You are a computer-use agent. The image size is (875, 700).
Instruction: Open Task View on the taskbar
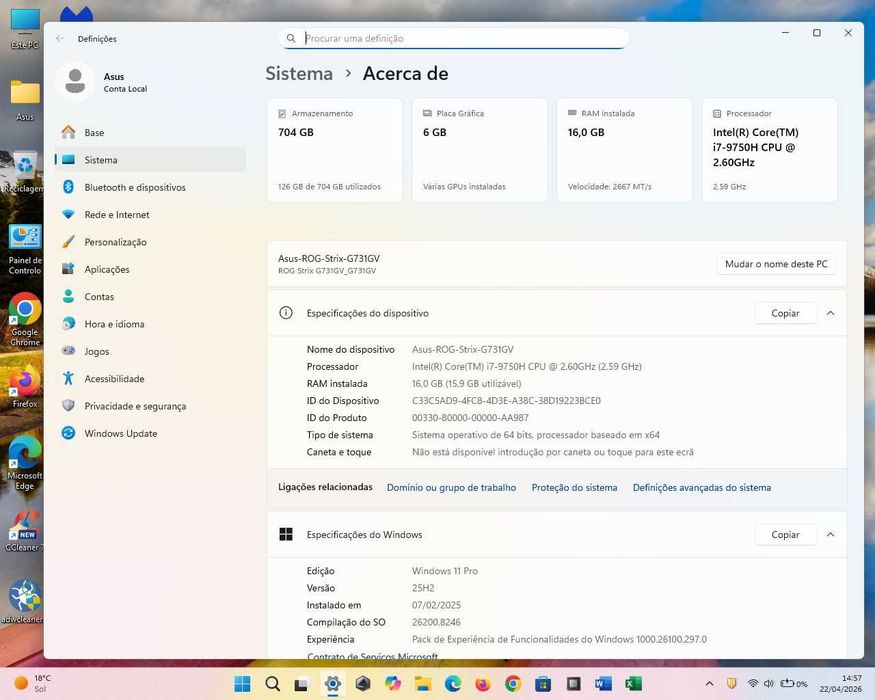(x=302, y=684)
